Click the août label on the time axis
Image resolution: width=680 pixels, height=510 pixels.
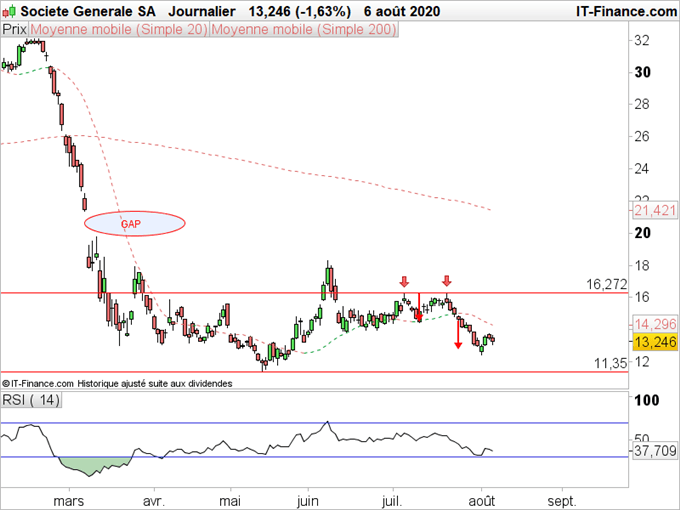point(481,501)
